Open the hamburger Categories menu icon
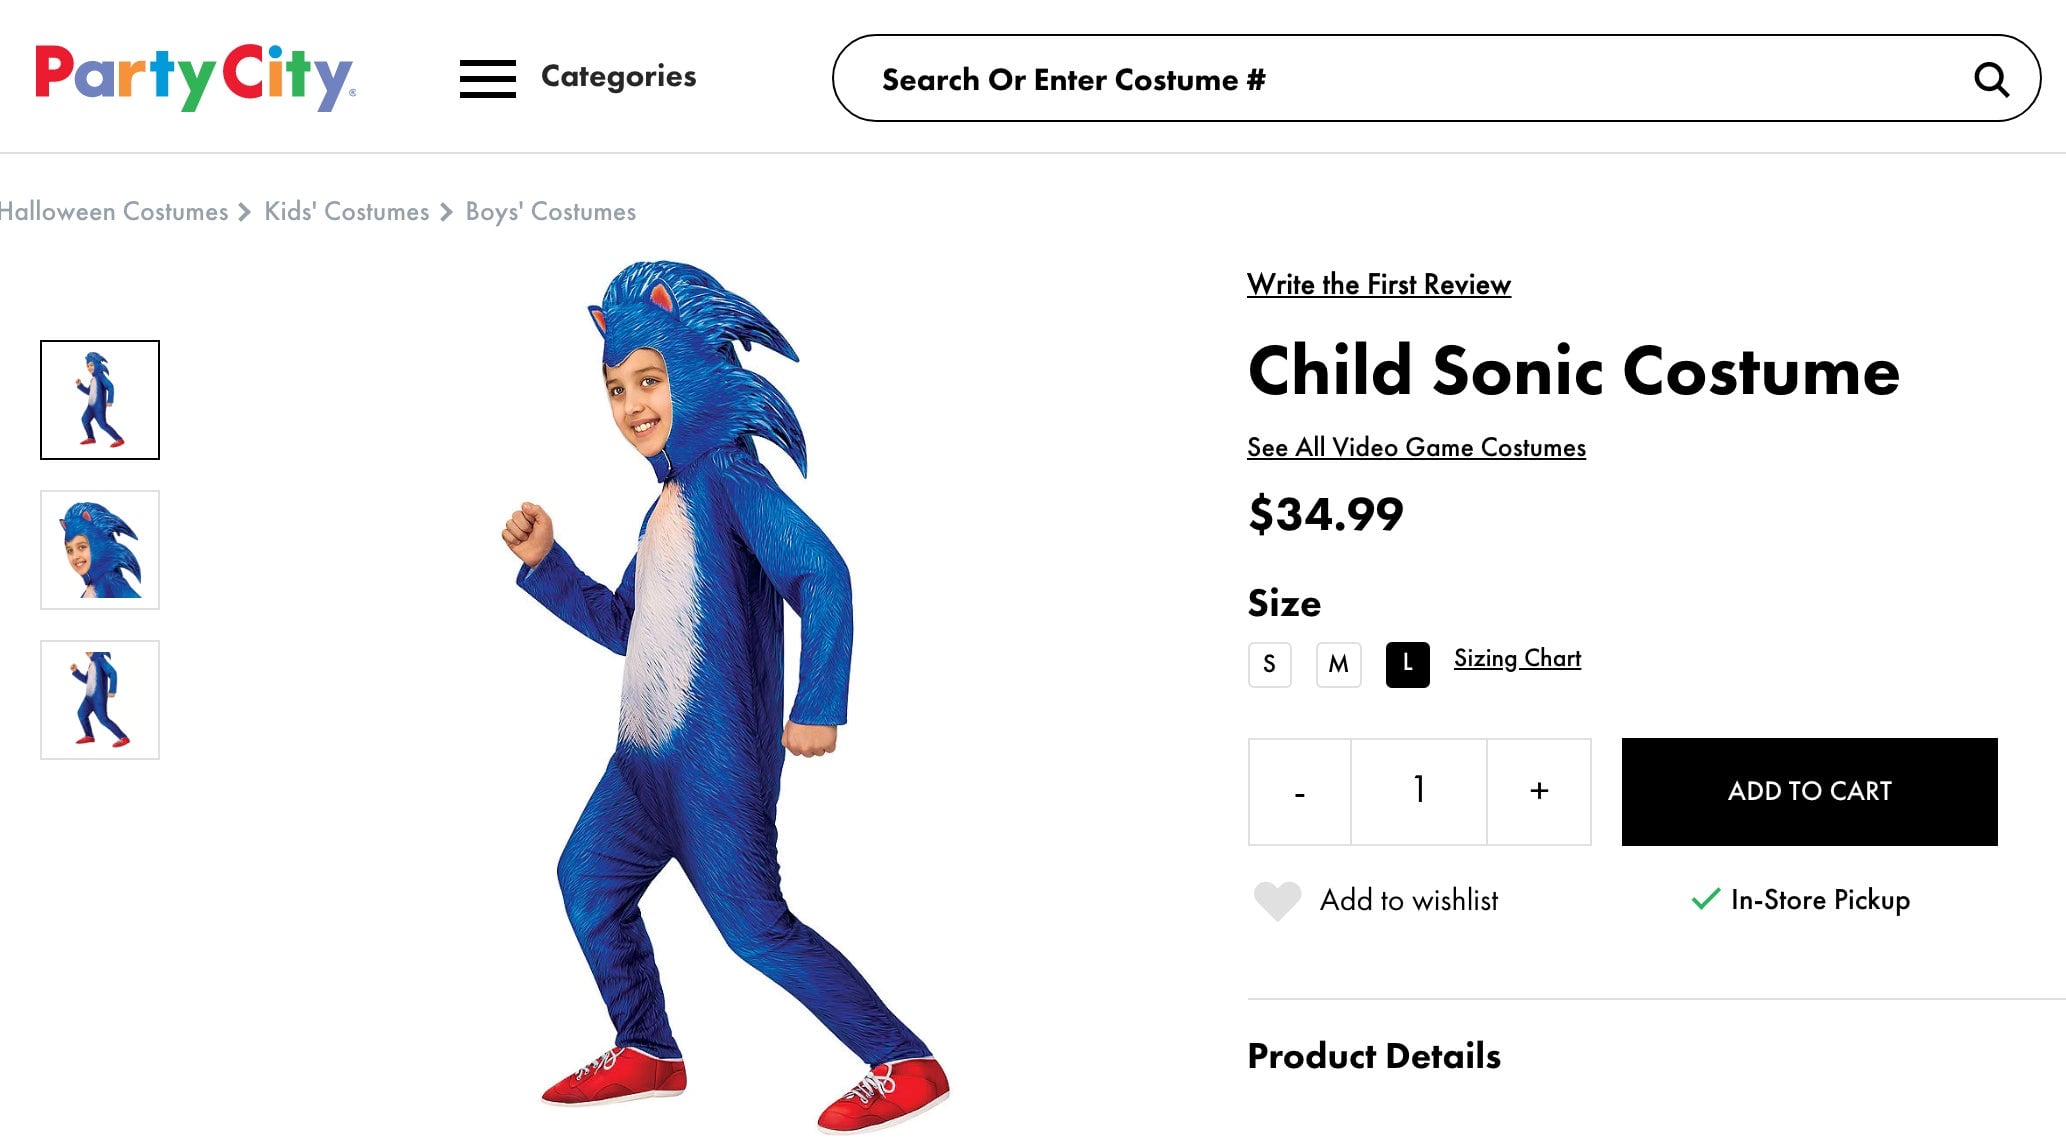 [x=487, y=78]
